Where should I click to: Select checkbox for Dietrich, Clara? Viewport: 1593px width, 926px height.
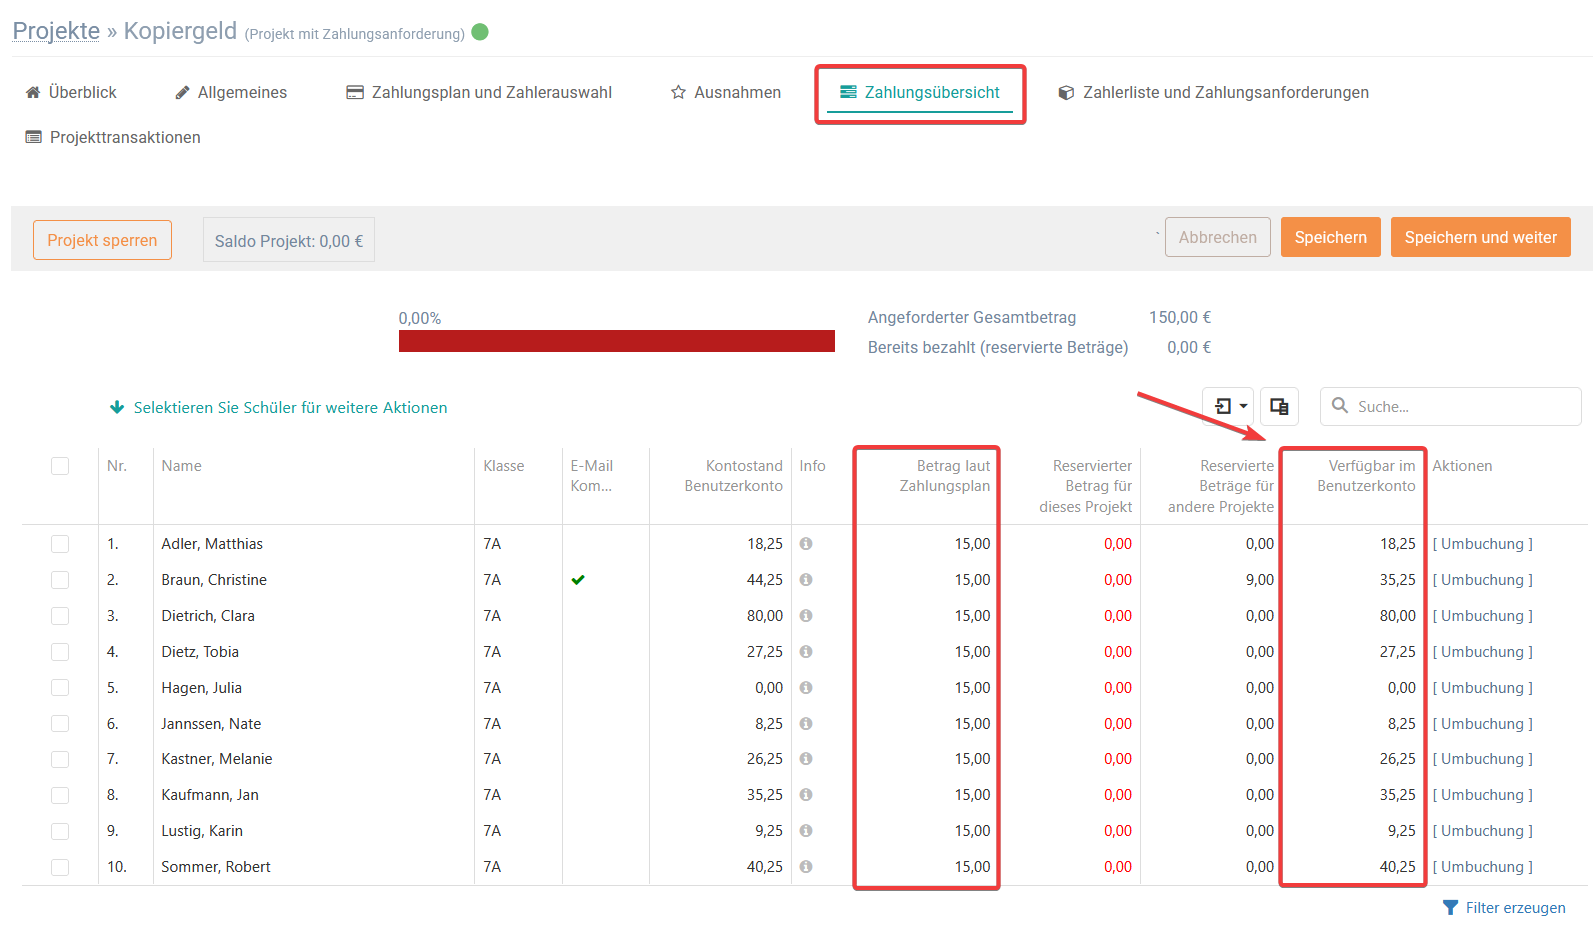(60, 616)
